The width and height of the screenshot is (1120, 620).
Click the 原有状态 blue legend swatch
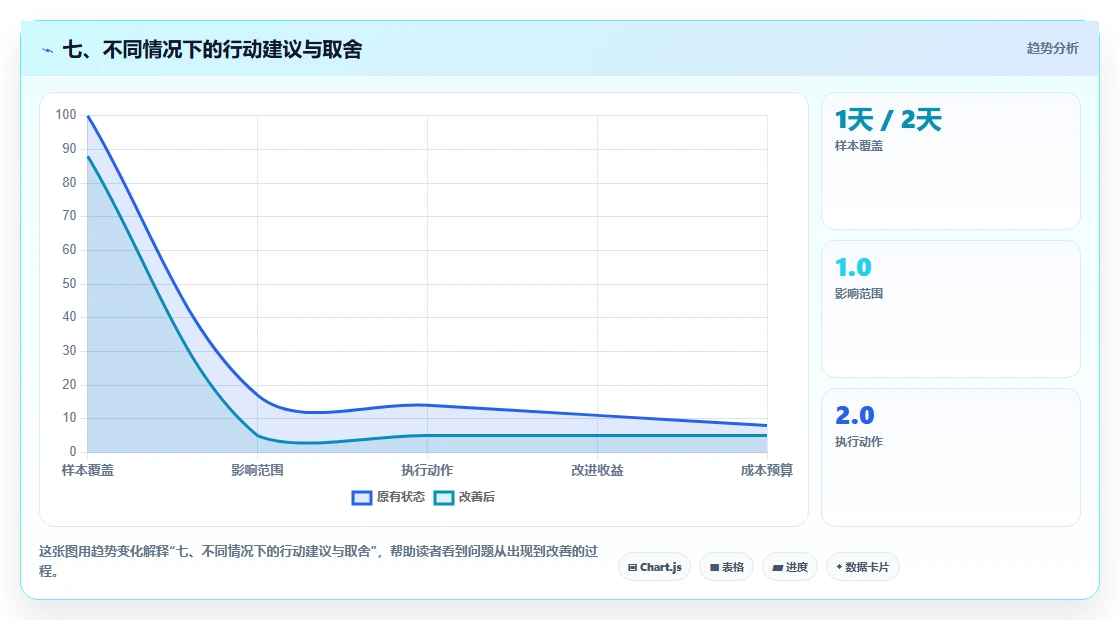[x=362, y=498]
